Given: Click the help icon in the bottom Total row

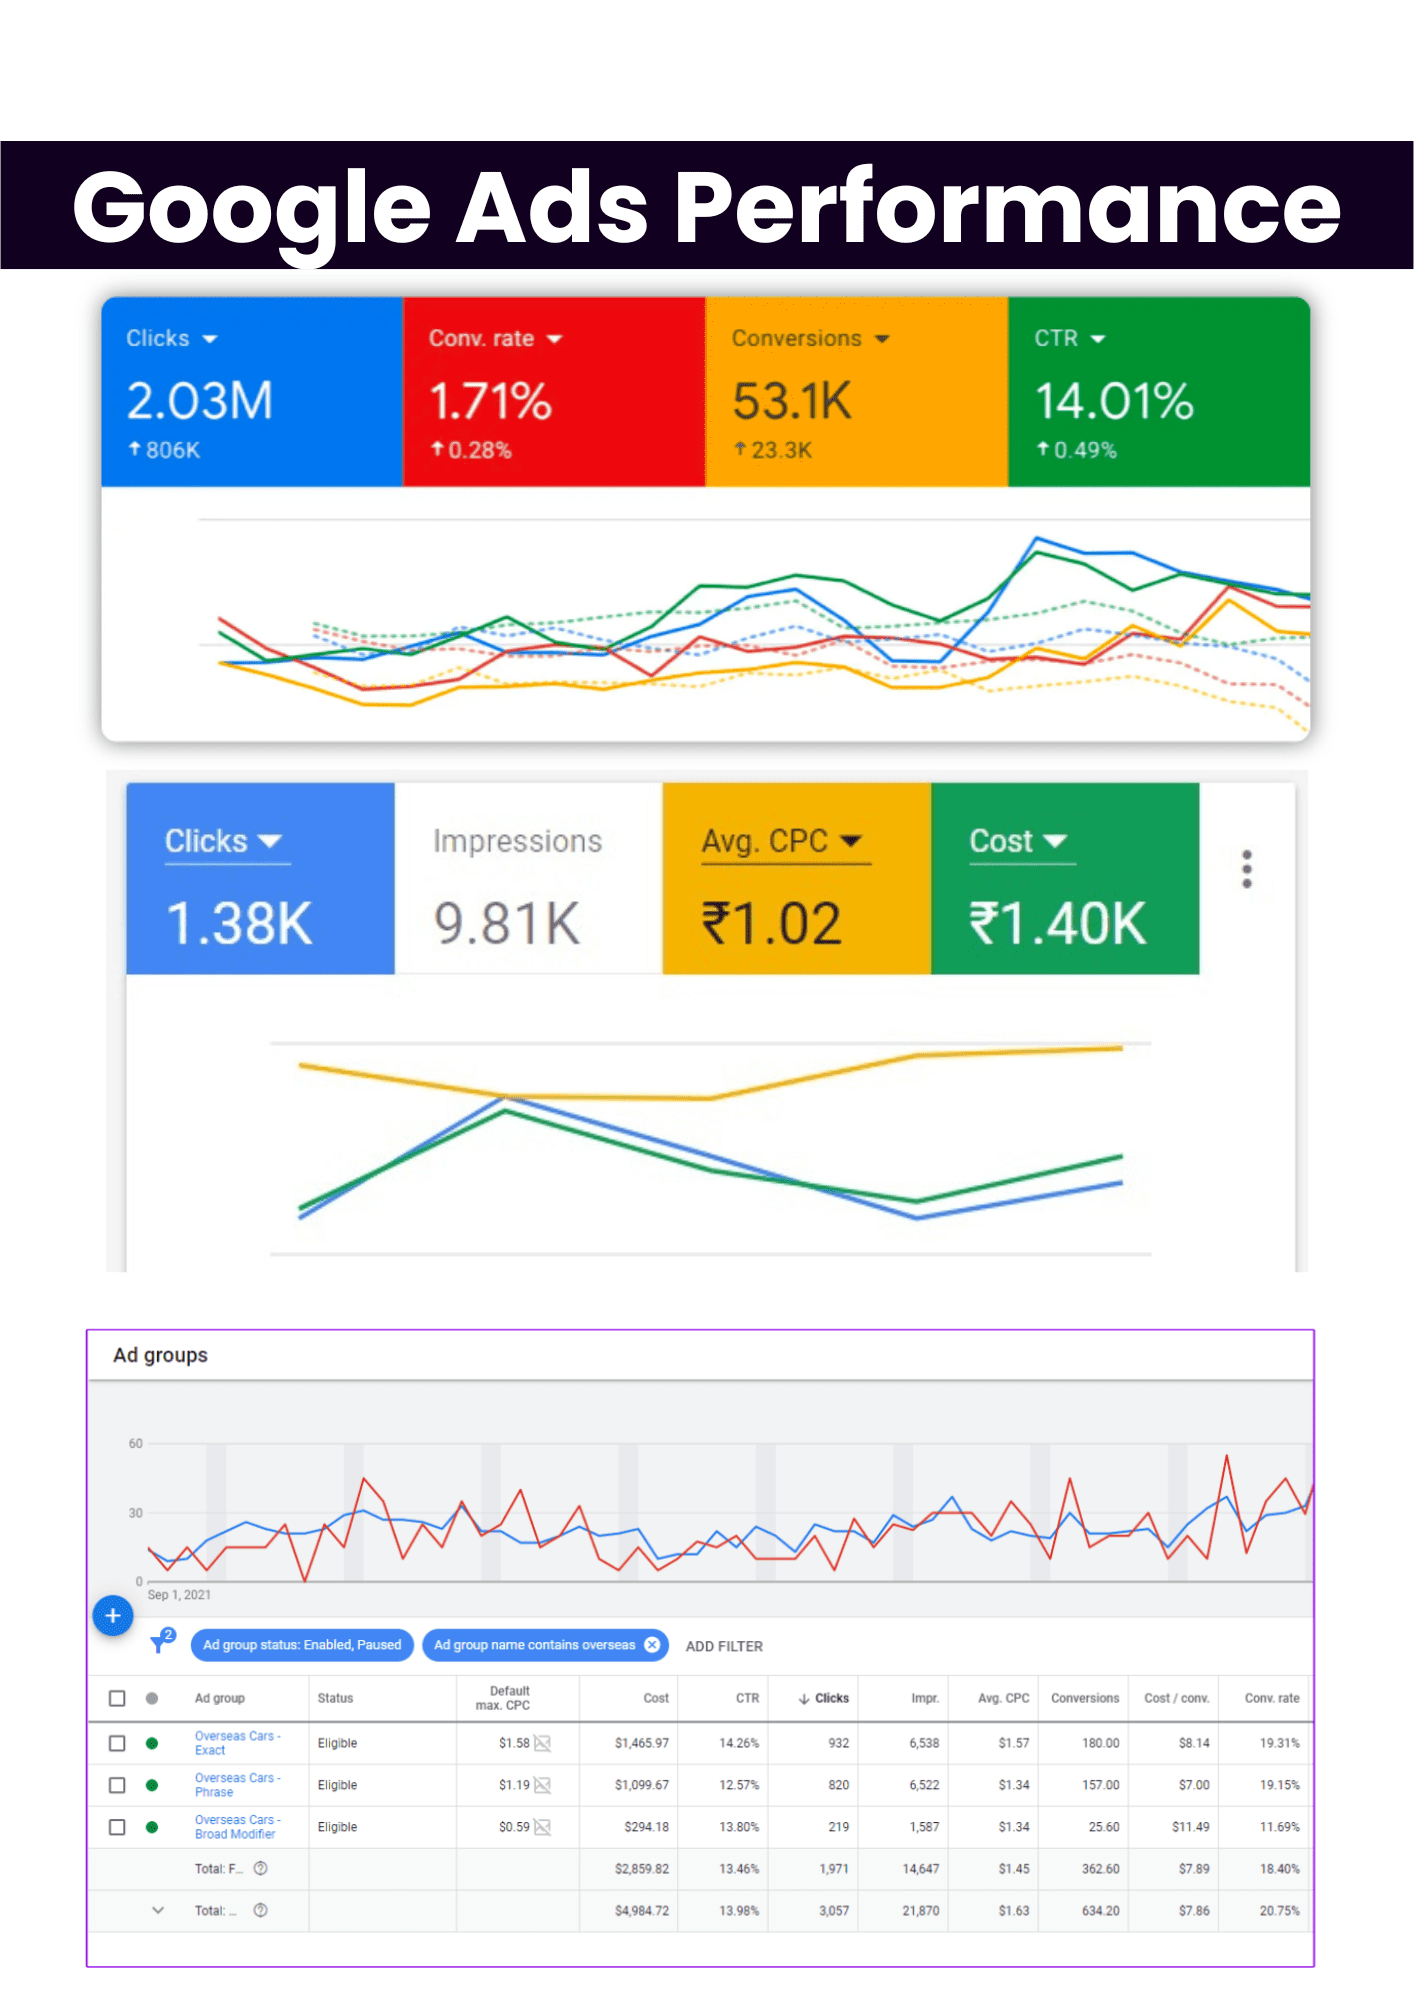Looking at the screenshot, I should (260, 1910).
